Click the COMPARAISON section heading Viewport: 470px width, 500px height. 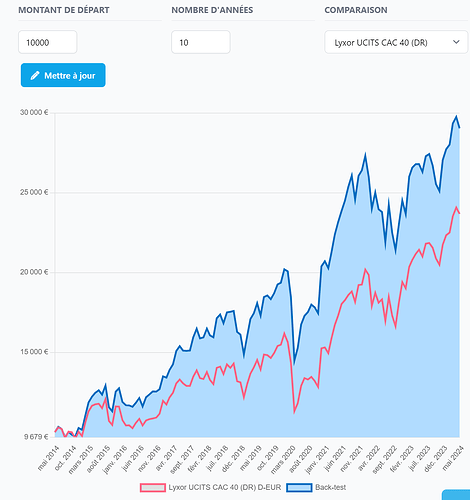point(356,10)
